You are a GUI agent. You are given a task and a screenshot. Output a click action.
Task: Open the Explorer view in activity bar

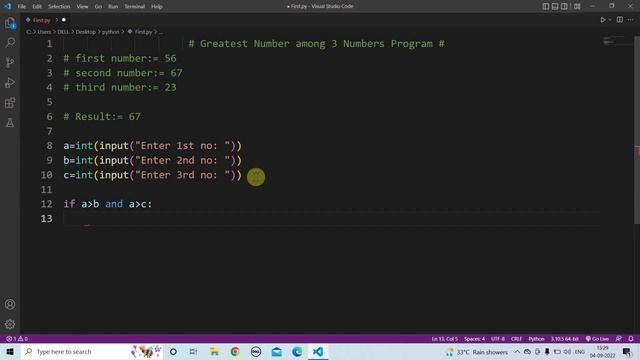[10, 23]
